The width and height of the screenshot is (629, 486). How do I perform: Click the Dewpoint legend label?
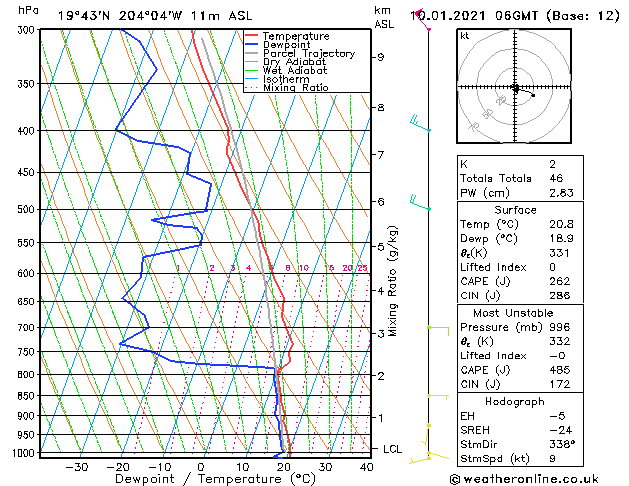click(x=286, y=45)
